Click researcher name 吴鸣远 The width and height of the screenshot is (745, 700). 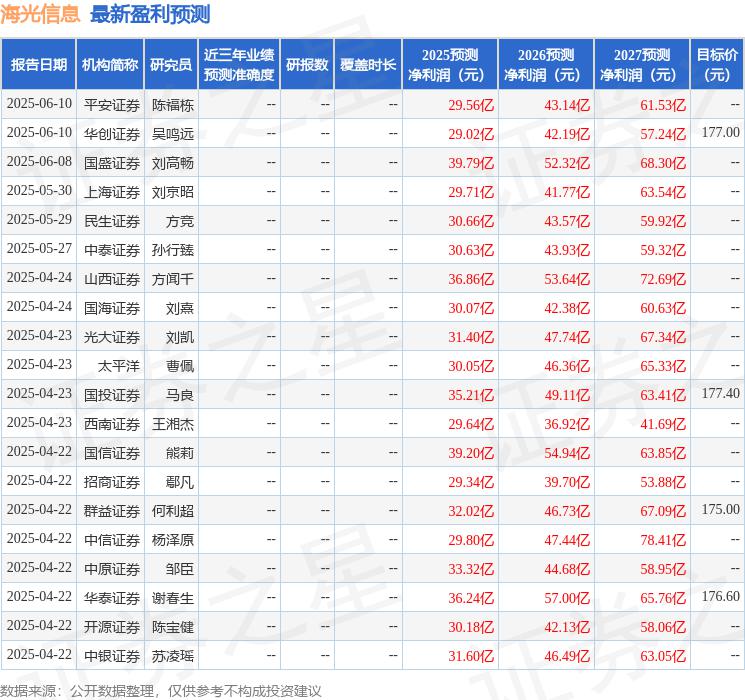point(173,134)
